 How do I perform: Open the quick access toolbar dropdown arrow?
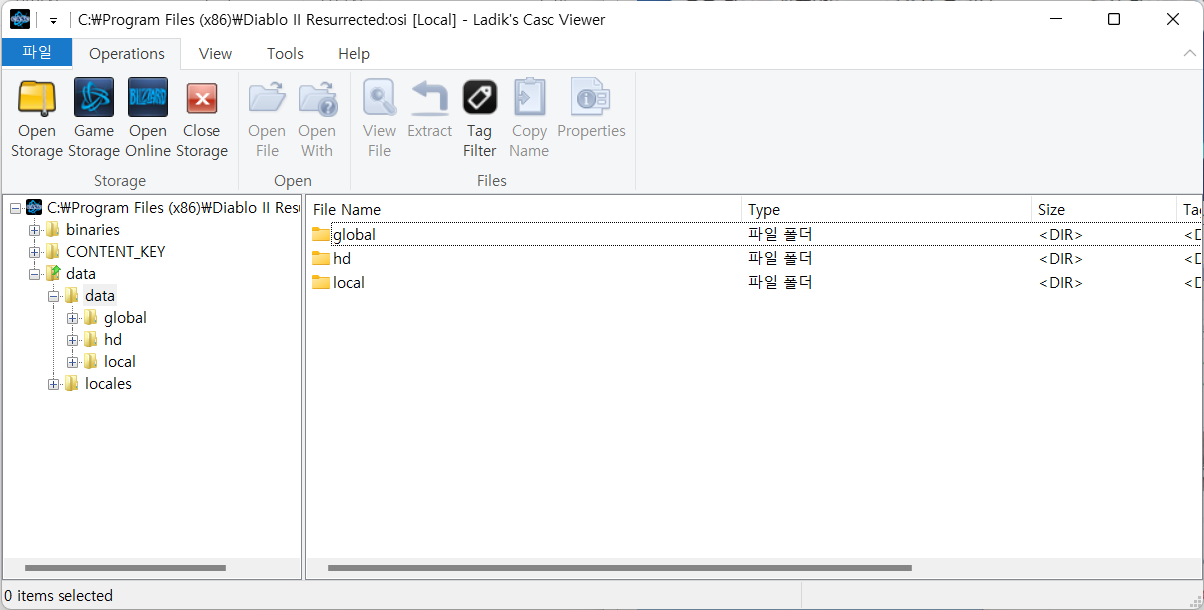[53, 20]
